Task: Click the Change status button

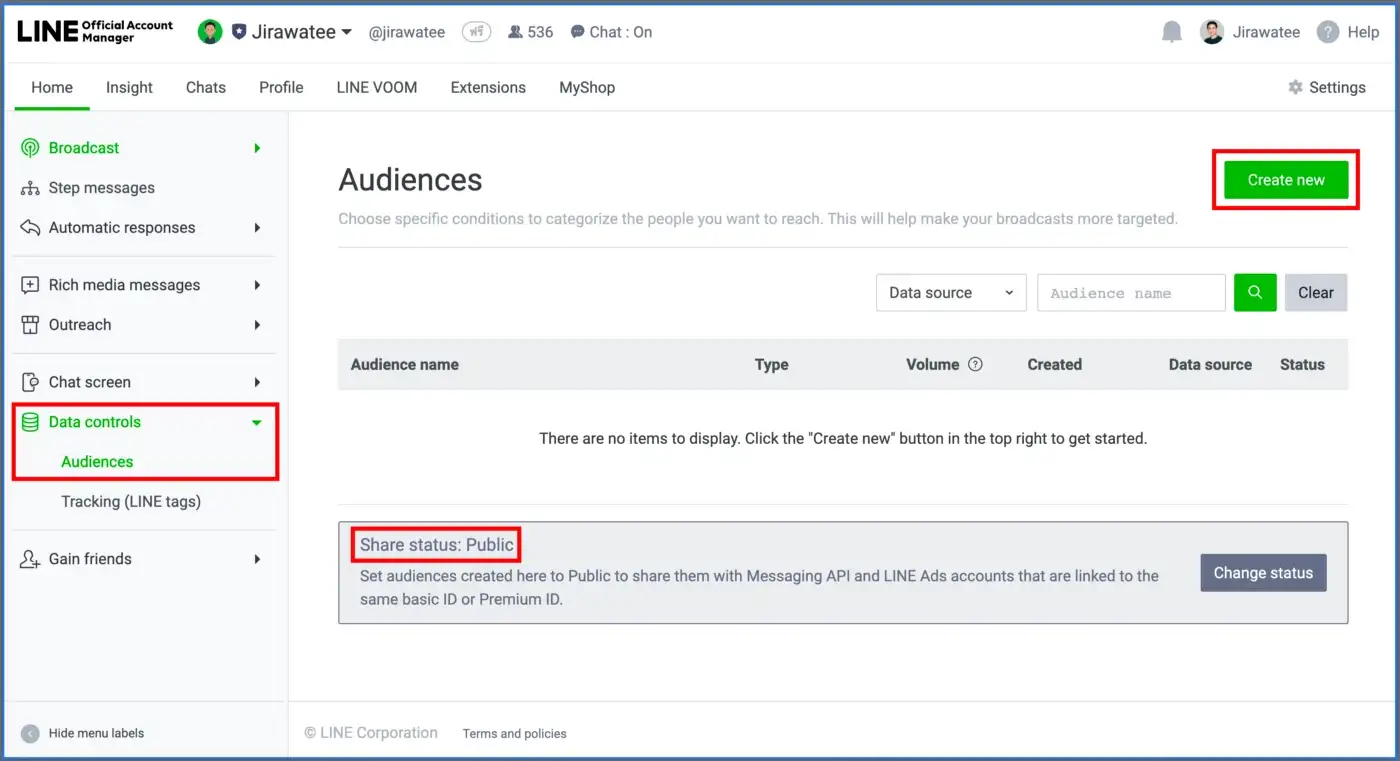Action: pos(1263,573)
